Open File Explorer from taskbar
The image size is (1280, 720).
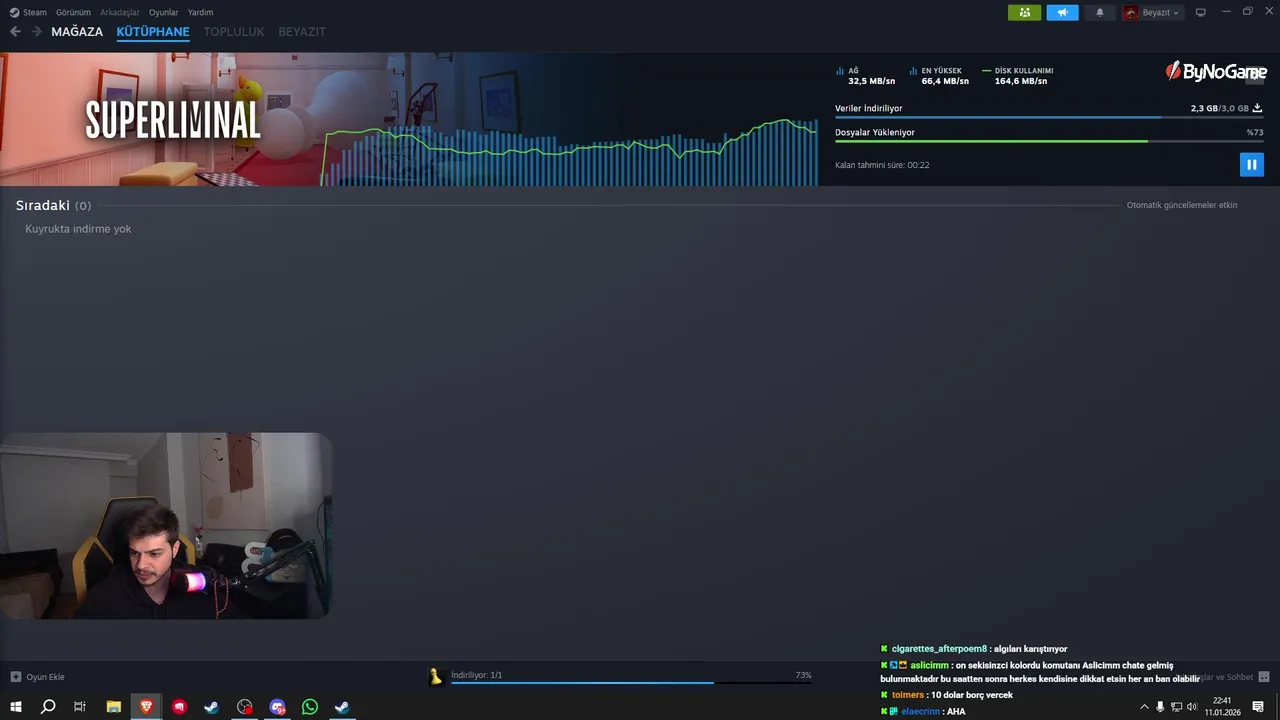point(114,707)
